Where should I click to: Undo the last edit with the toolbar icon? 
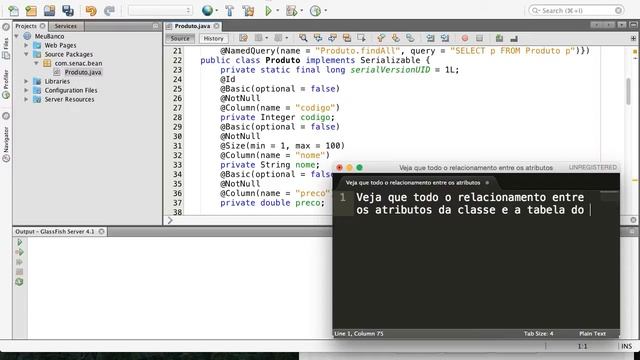(x=91, y=11)
